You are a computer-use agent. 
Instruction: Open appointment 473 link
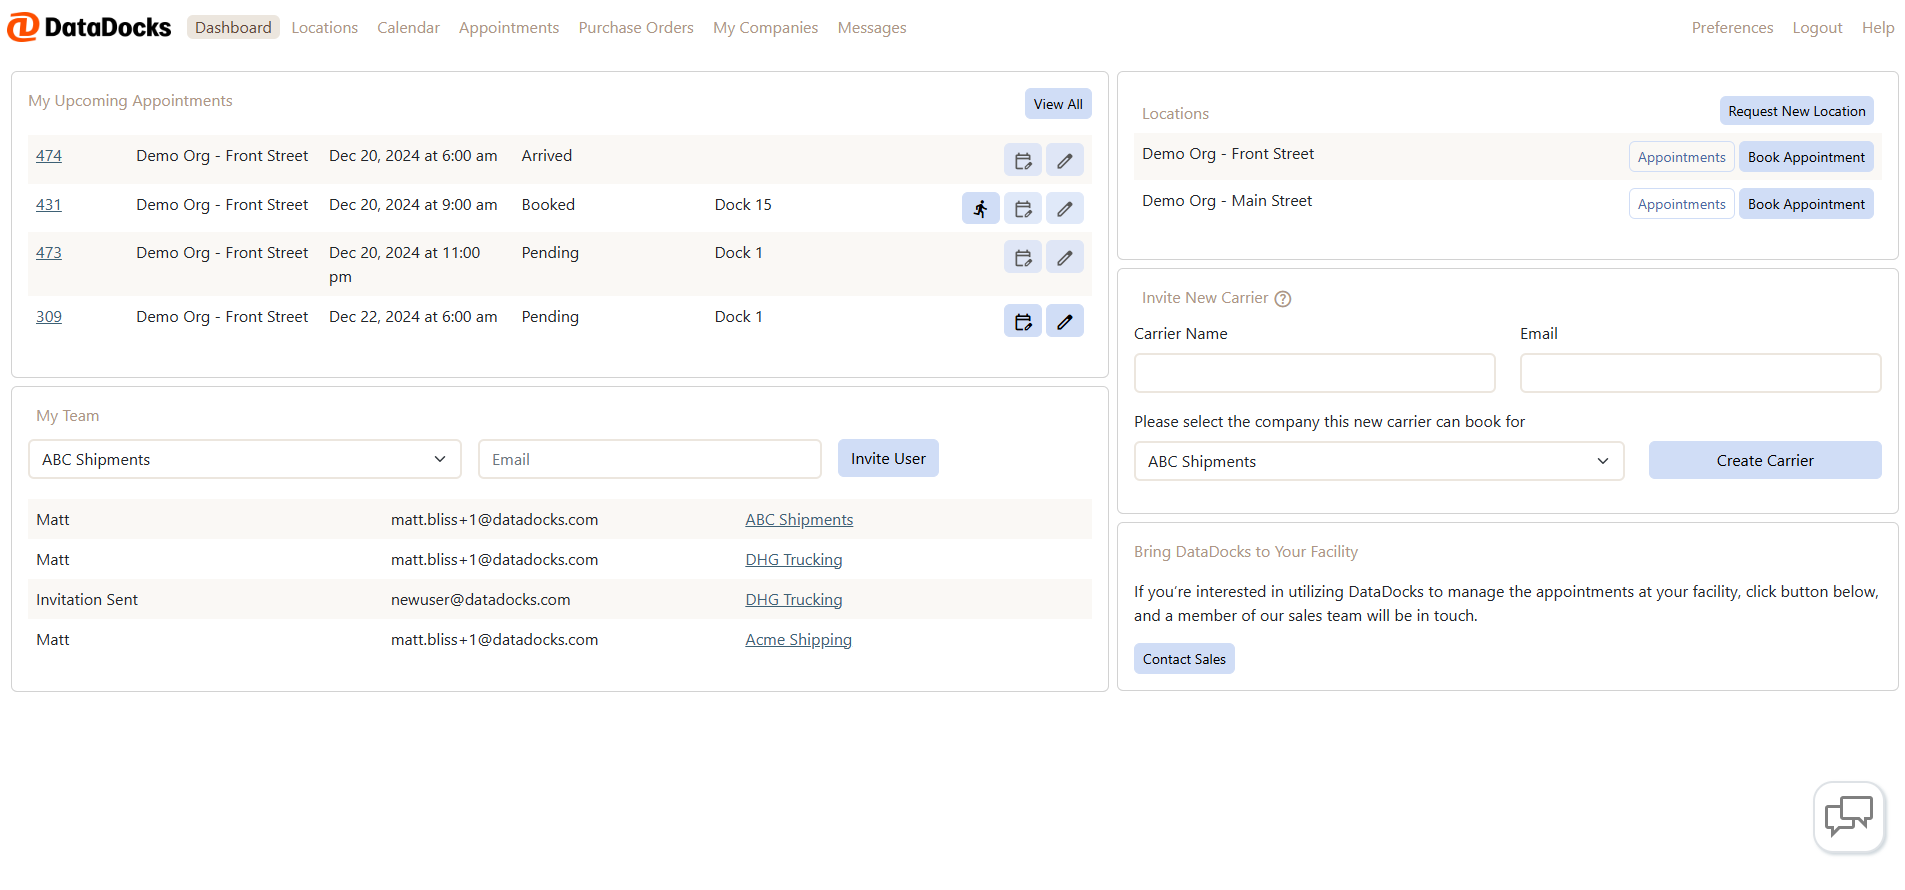point(49,253)
